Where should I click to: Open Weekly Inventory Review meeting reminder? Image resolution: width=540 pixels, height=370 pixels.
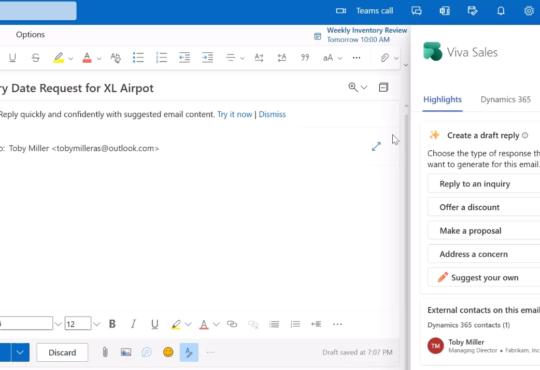click(x=360, y=35)
